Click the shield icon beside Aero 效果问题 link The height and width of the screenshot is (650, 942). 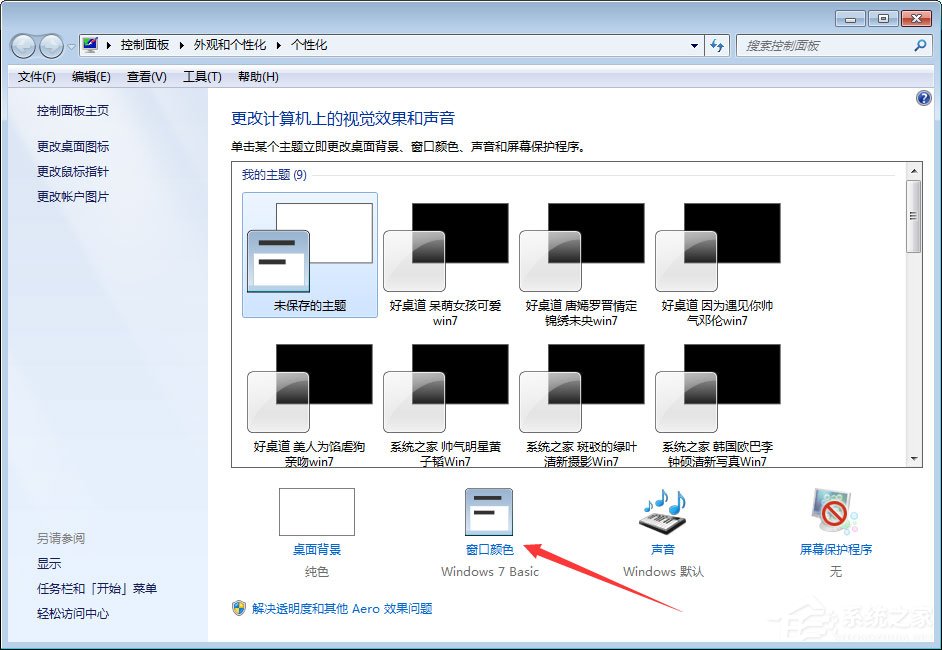point(237,608)
